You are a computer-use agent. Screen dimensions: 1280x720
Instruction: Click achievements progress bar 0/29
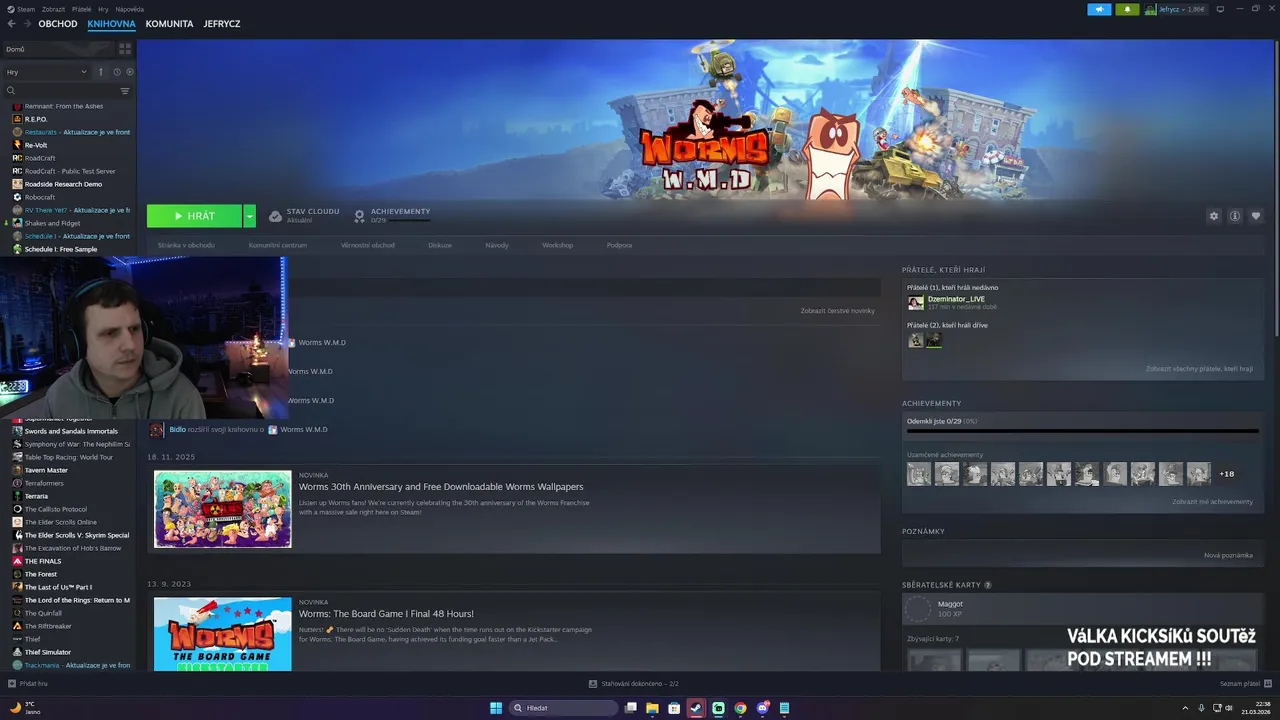pyautogui.click(x=1082, y=431)
